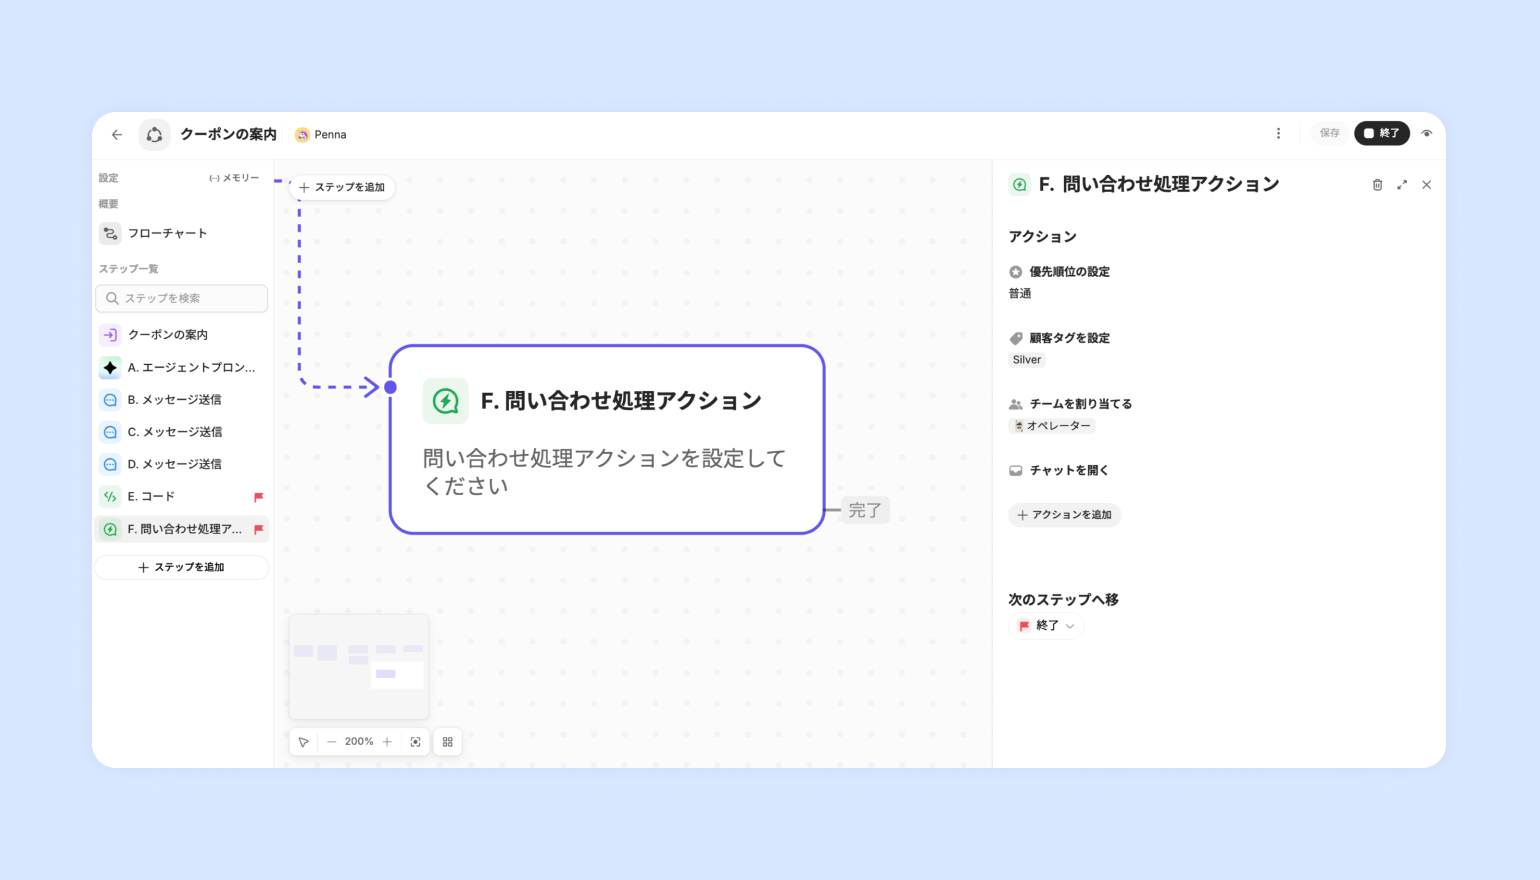
Task: Click the red flag on E. コード row
Action: [258, 497]
